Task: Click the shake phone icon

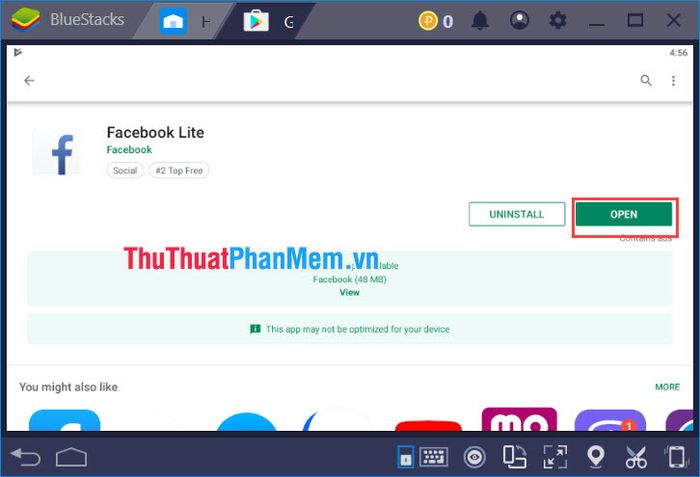Action: (x=676, y=457)
